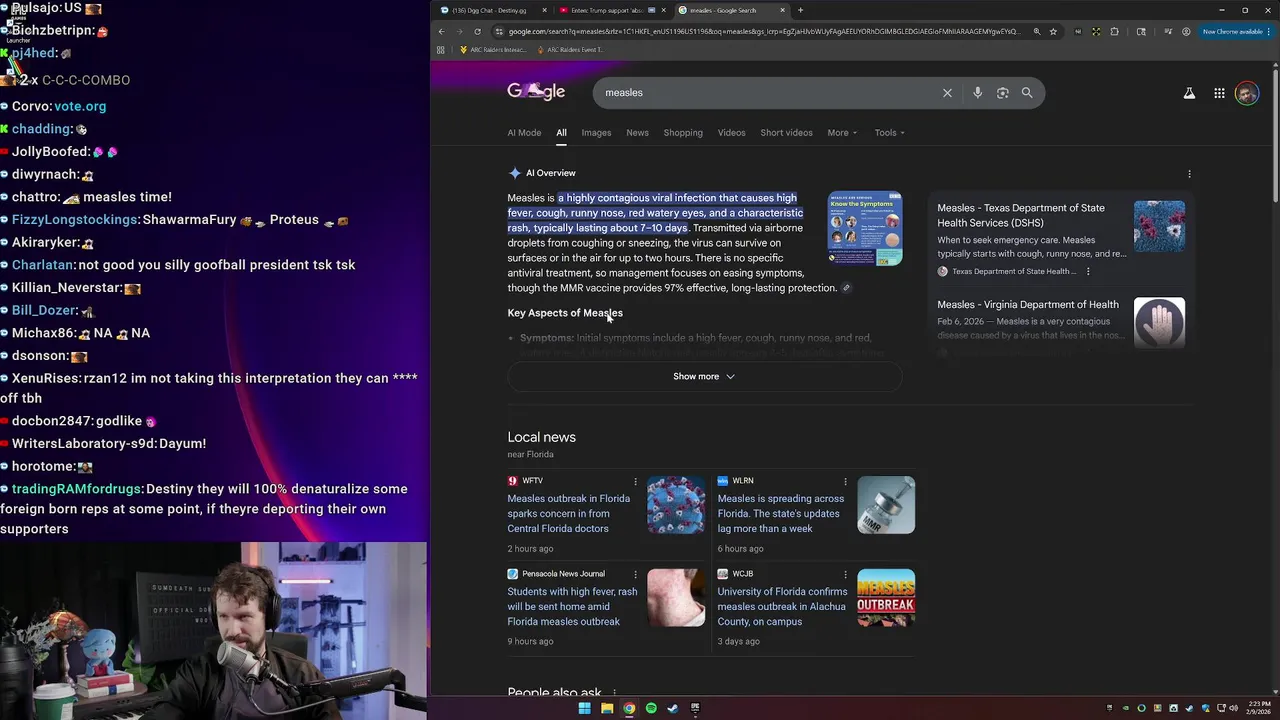Open Windows Start menu
The height and width of the screenshot is (720, 1280).
coord(584,708)
